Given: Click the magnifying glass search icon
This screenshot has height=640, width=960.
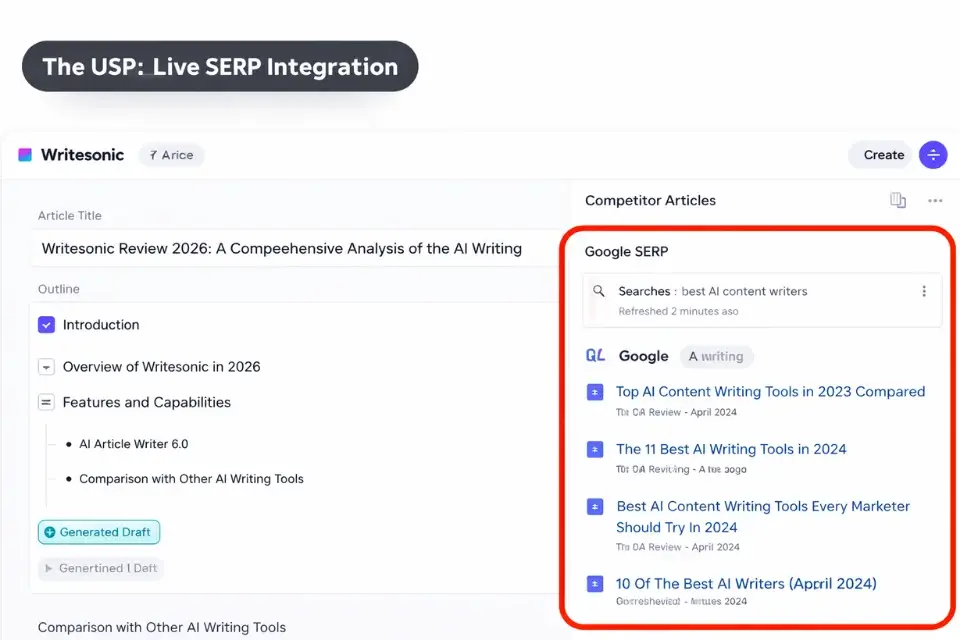Looking at the screenshot, I should (599, 291).
